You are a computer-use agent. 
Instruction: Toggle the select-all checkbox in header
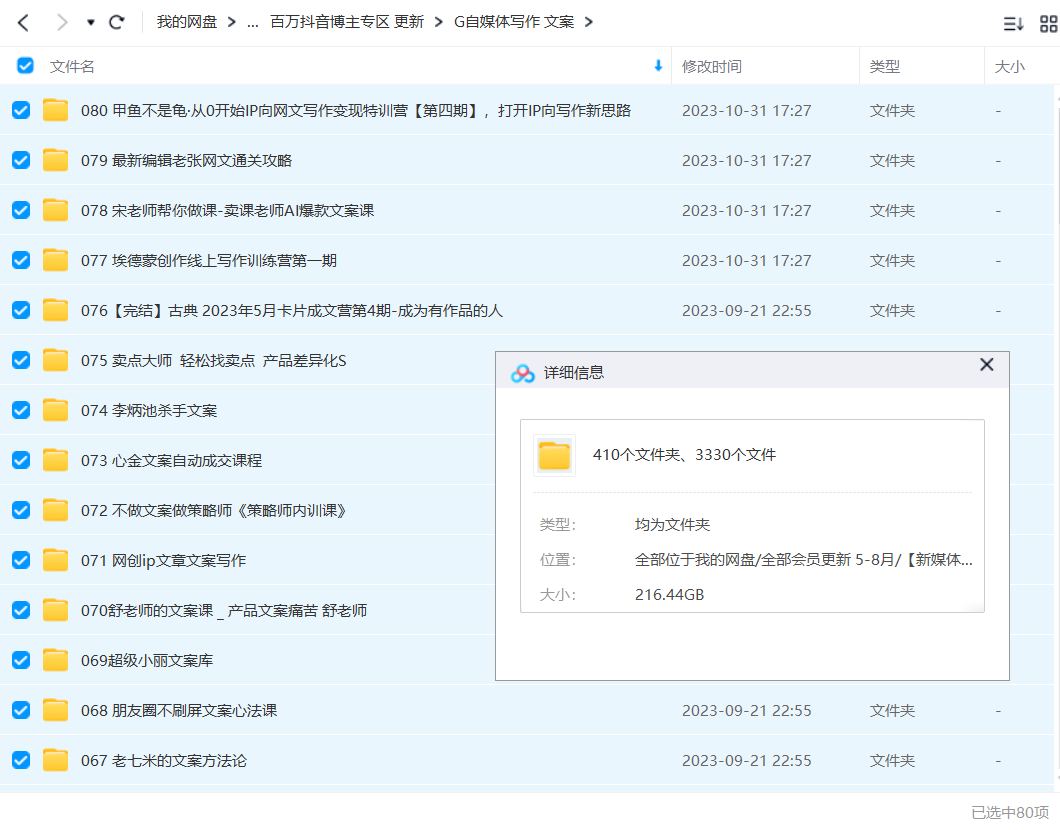pos(25,66)
